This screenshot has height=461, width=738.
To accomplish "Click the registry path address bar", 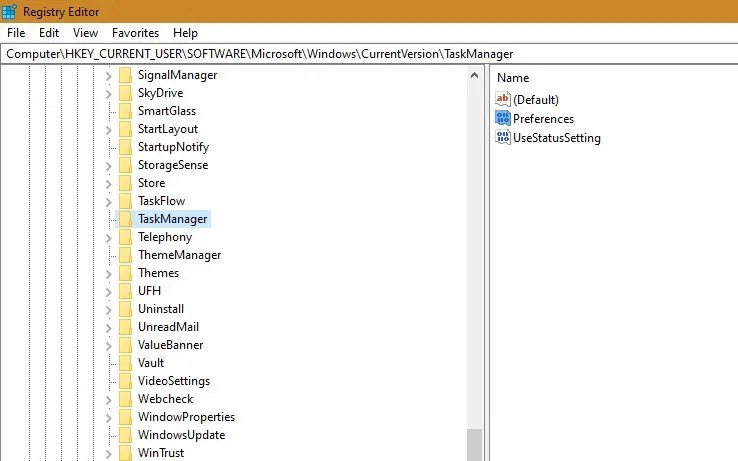I will (369, 54).
